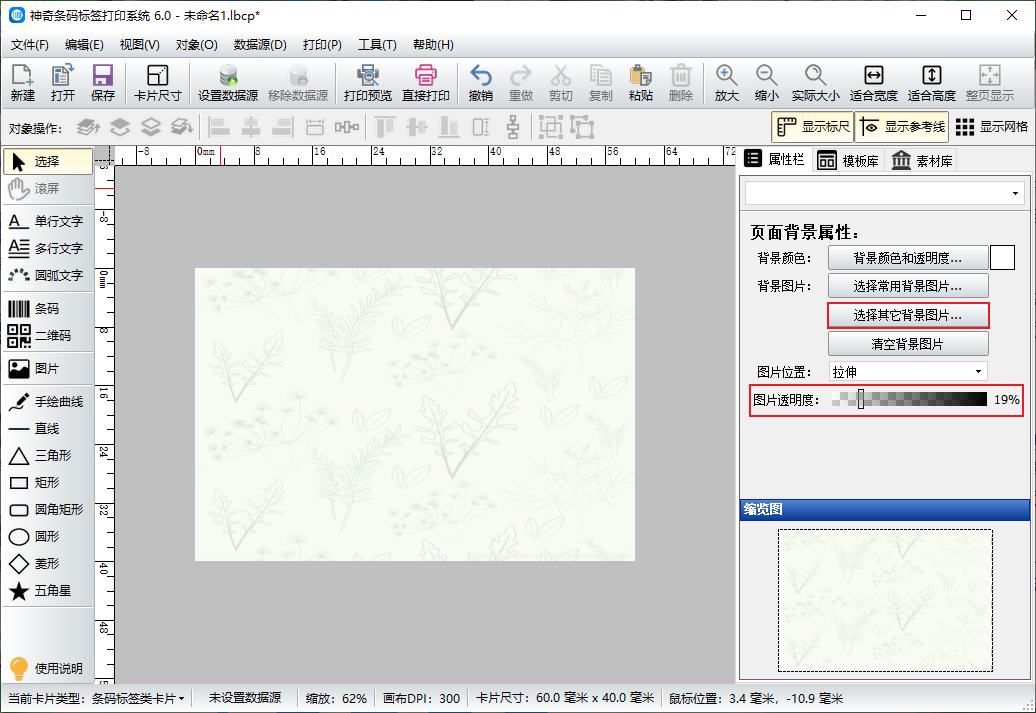Choose the 多行文字 text tool
The width and height of the screenshot is (1036, 713).
coord(48,248)
